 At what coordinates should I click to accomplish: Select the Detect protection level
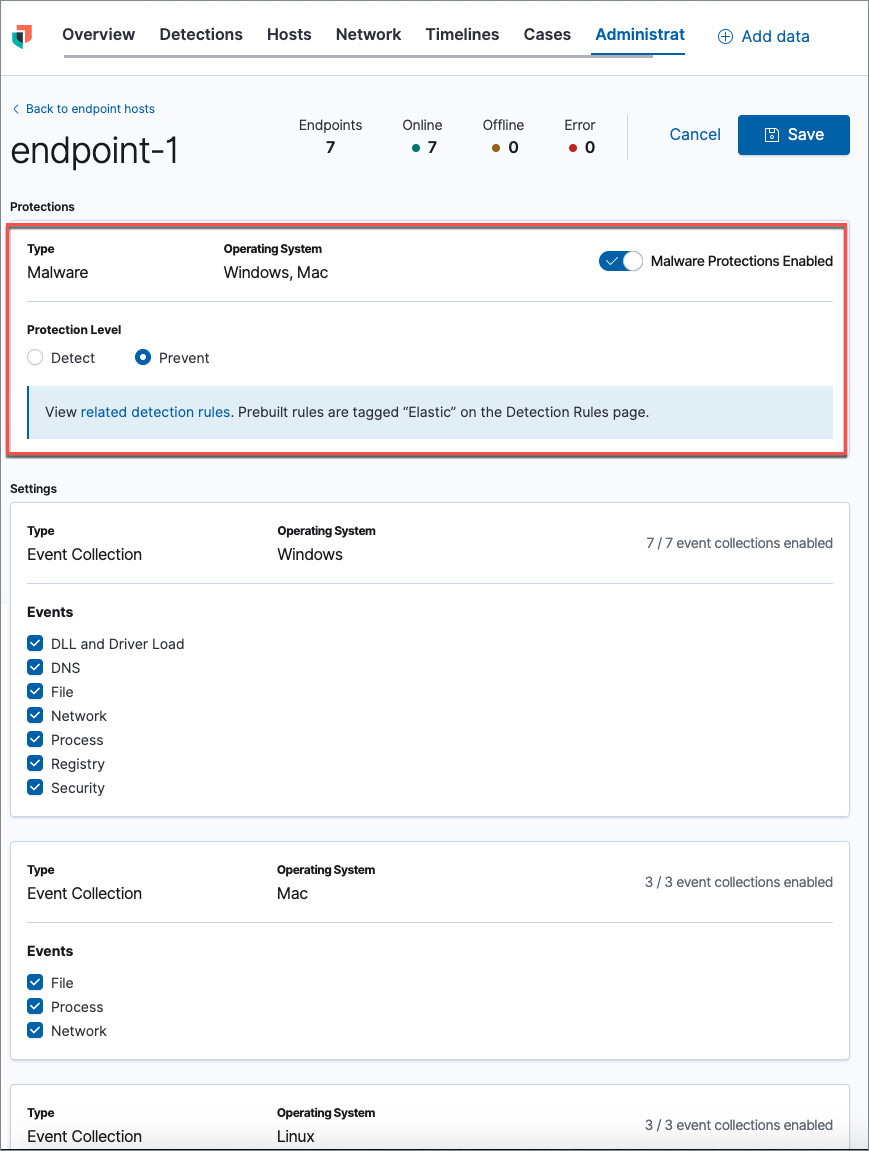(36, 358)
